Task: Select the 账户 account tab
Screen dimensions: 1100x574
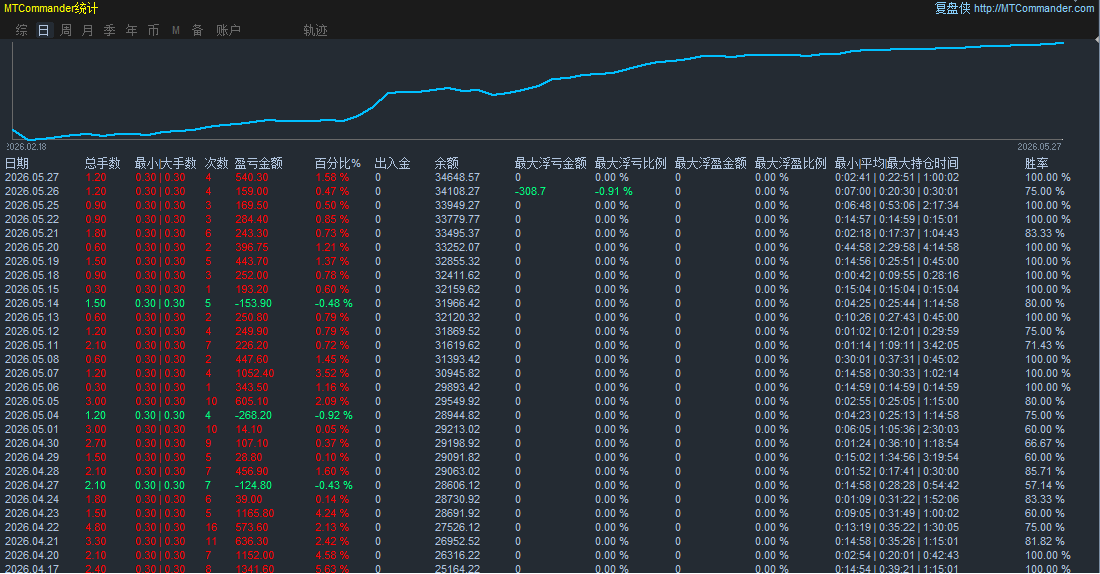Action: click(228, 30)
